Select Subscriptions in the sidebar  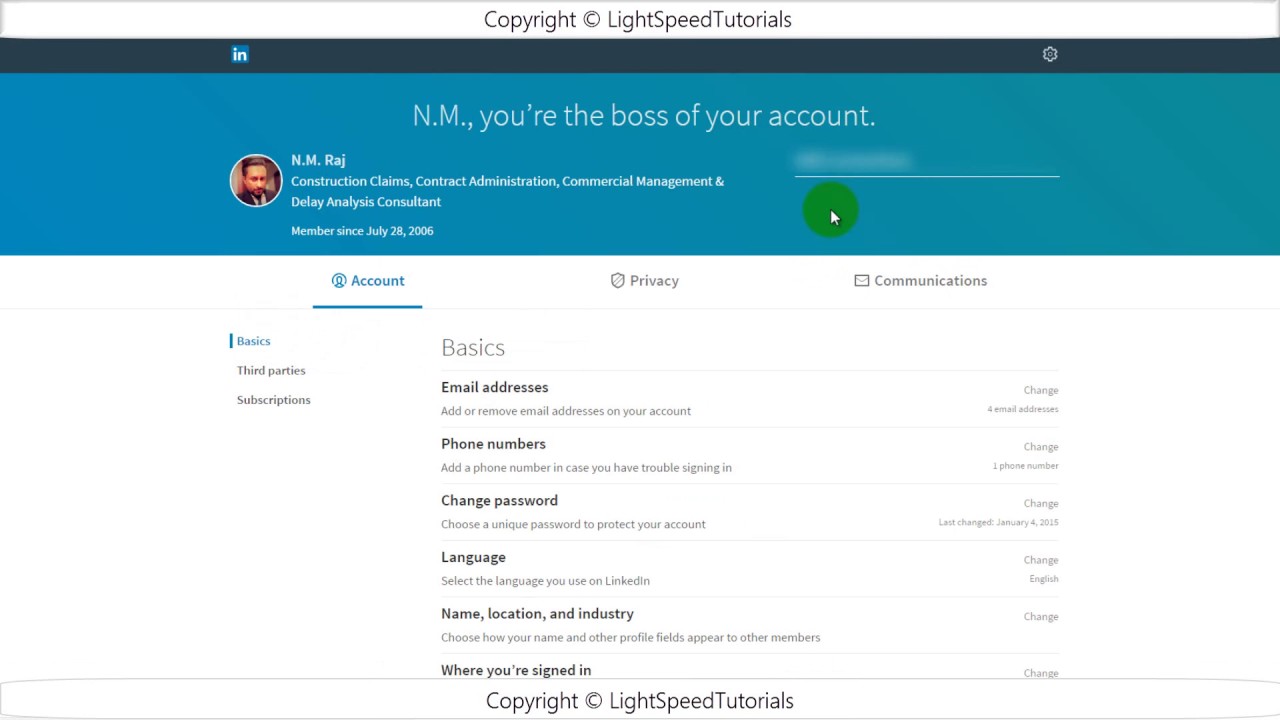click(273, 400)
